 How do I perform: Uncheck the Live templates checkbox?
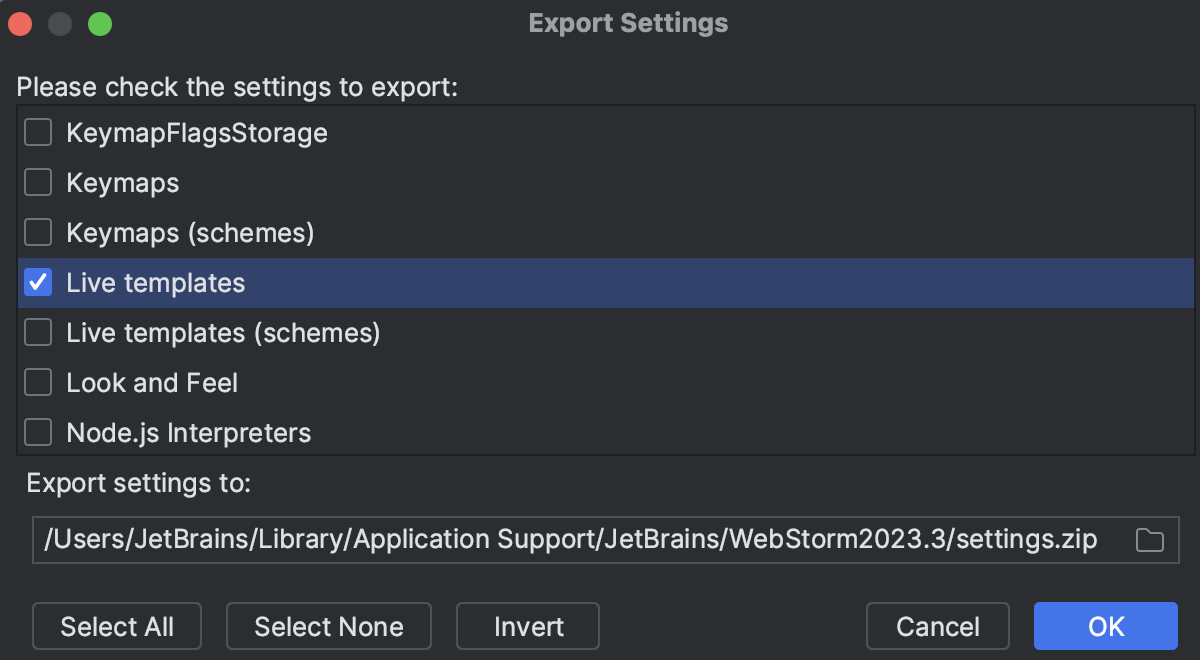(x=37, y=282)
